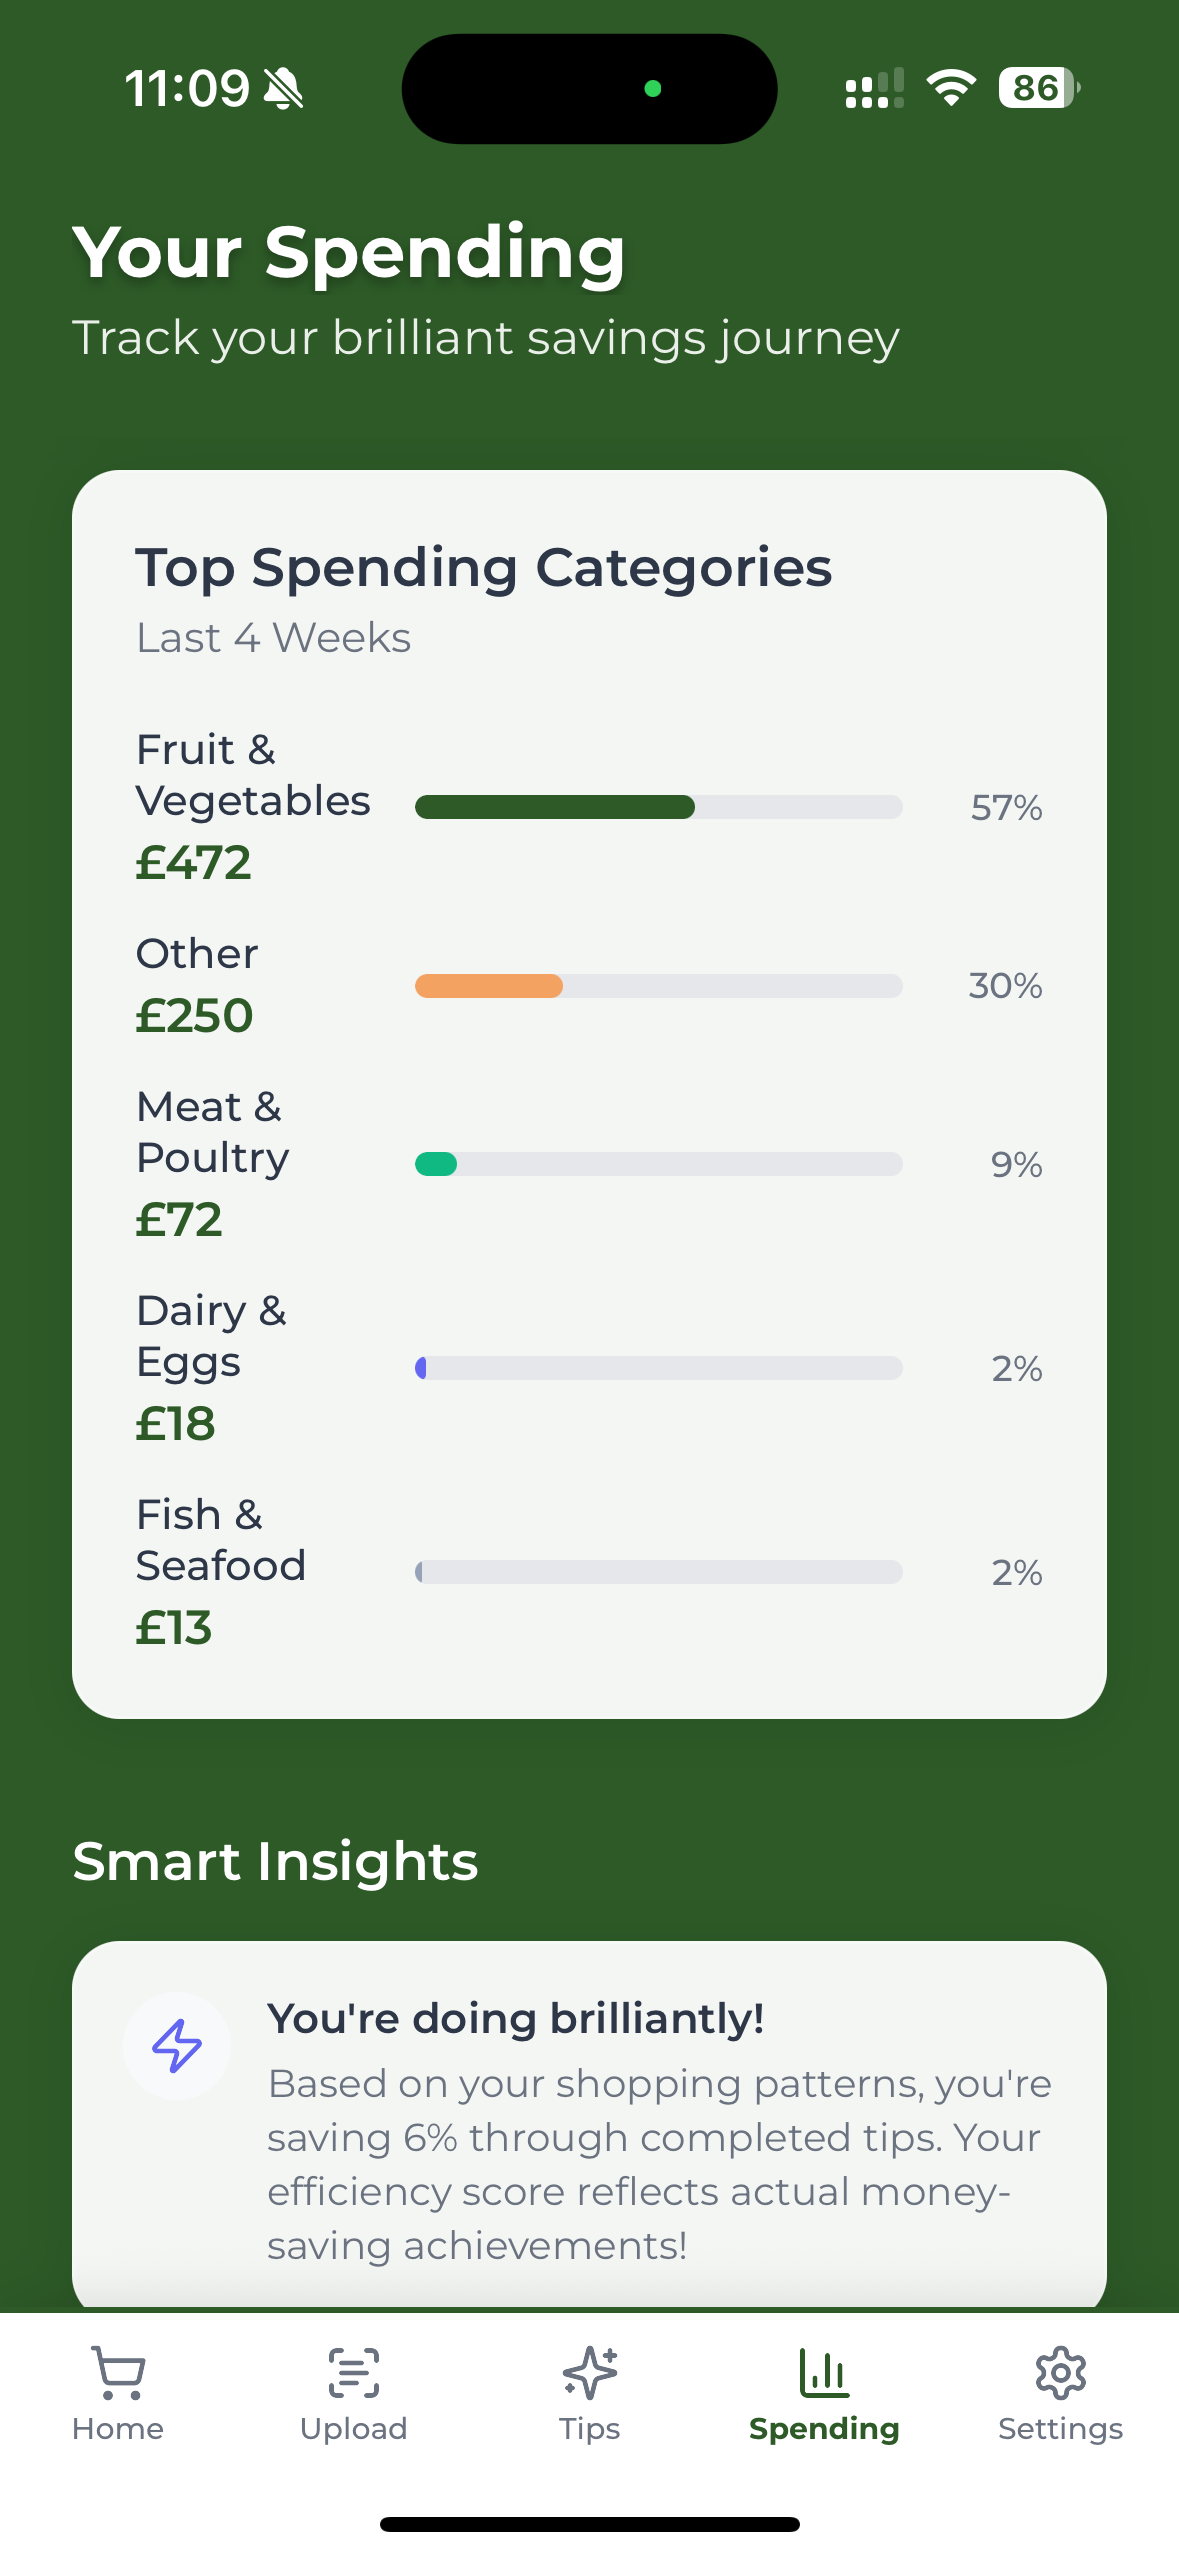The width and height of the screenshot is (1179, 2556).
Task: Tap the Spending bar chart icon
Action: tap(824, 2372)
